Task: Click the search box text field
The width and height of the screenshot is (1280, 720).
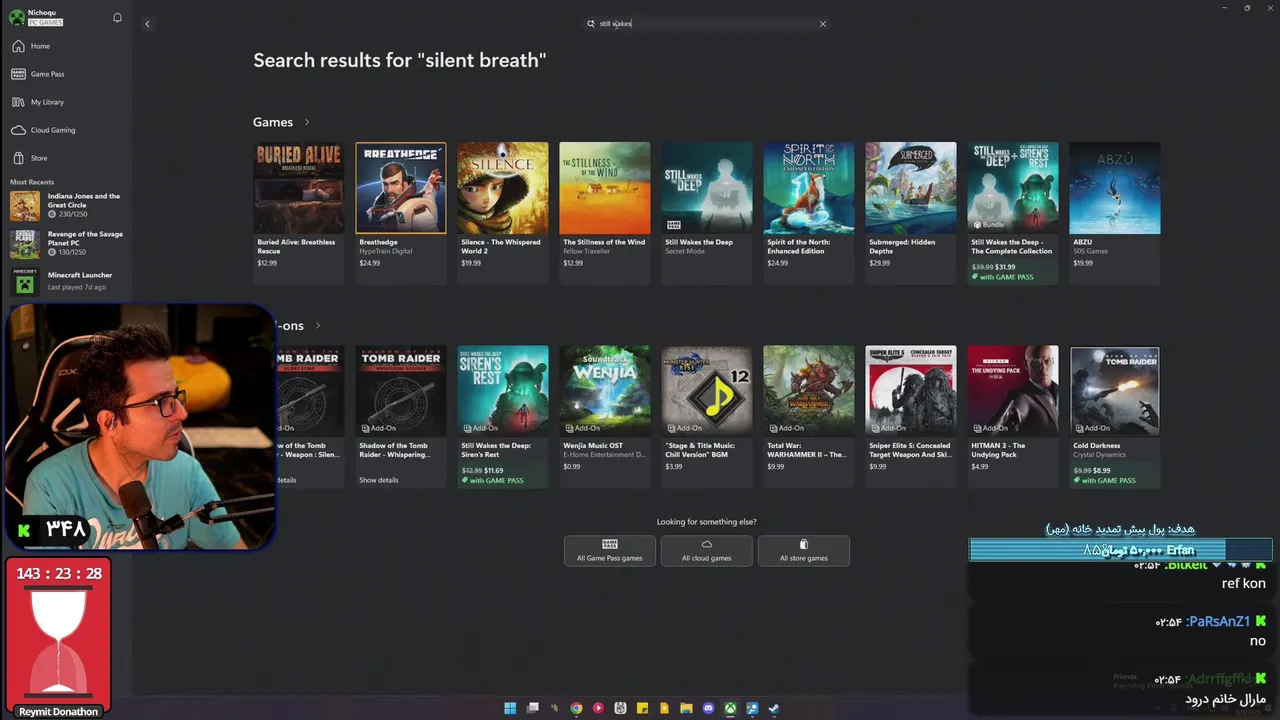Action: [705, 24]
